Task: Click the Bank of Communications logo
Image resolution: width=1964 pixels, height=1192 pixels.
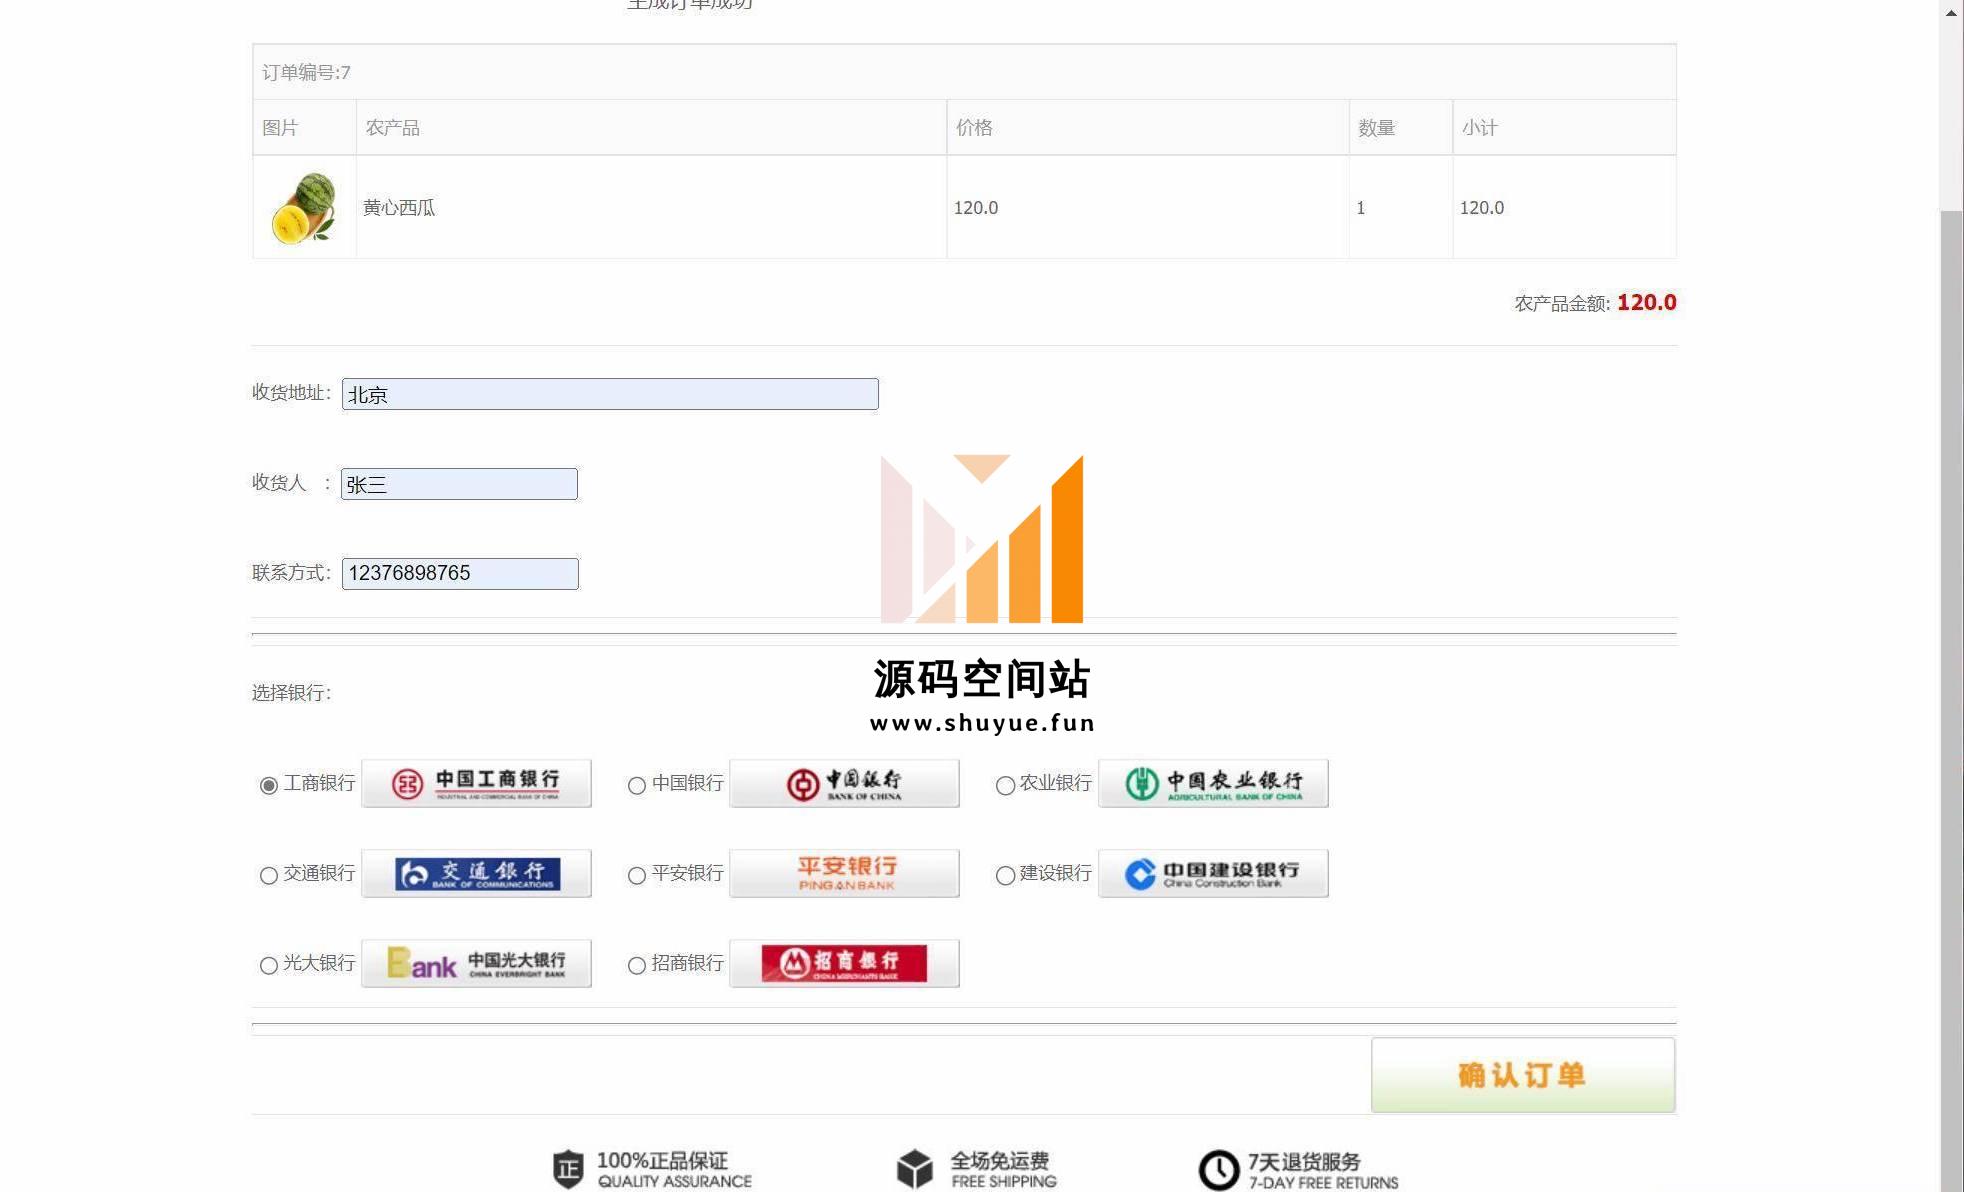Action: click(x=476, y=873)
